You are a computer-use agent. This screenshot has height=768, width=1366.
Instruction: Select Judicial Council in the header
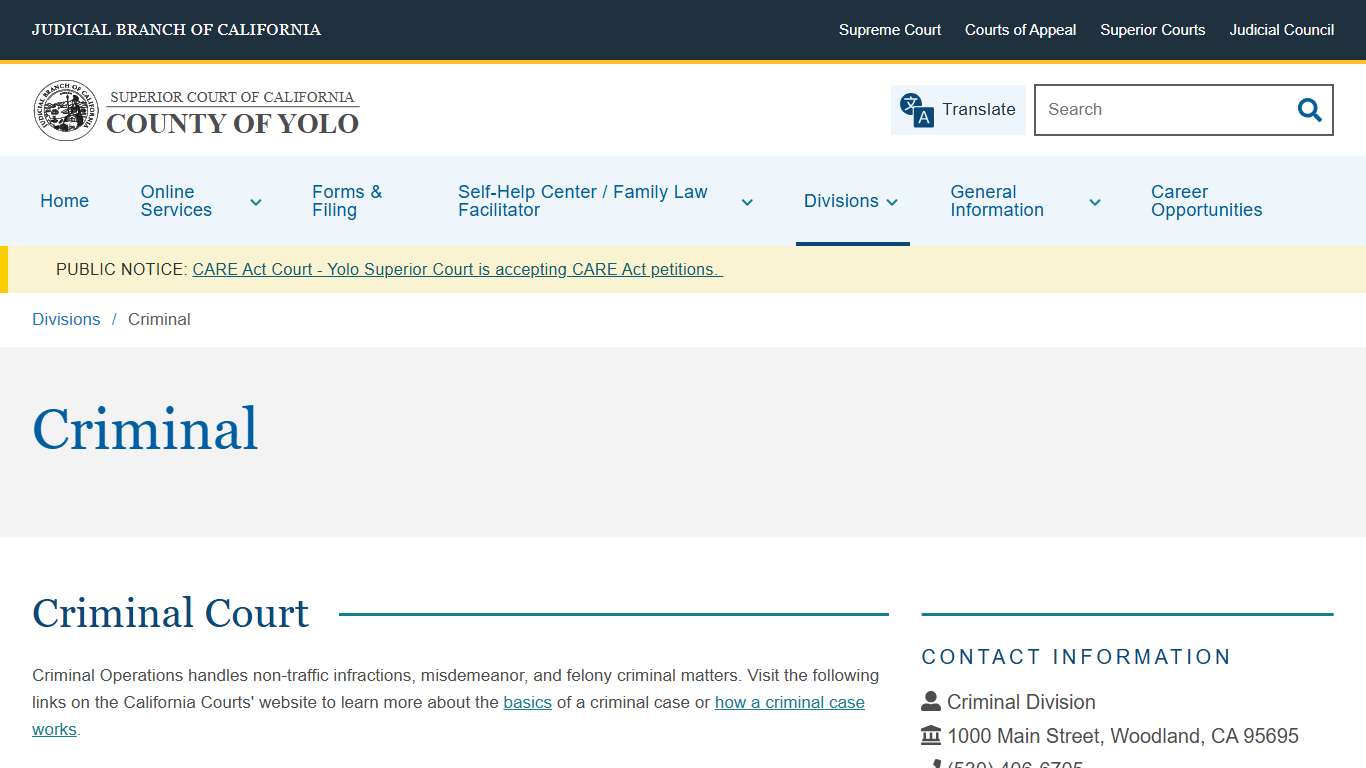(1281, 30)
